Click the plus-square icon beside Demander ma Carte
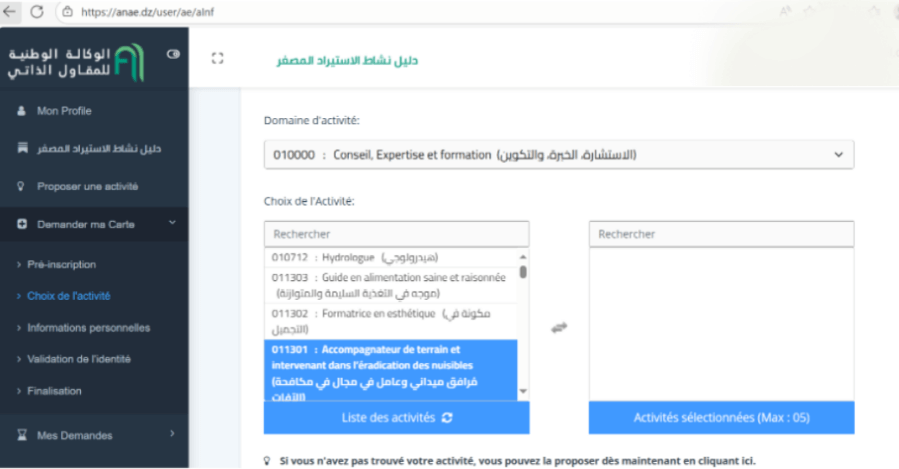This screenshot has width=899, height=469. coord(21,224)
